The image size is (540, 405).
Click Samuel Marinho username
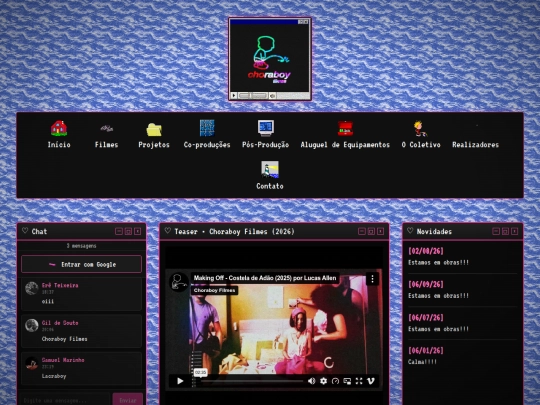tap(63, 360)
